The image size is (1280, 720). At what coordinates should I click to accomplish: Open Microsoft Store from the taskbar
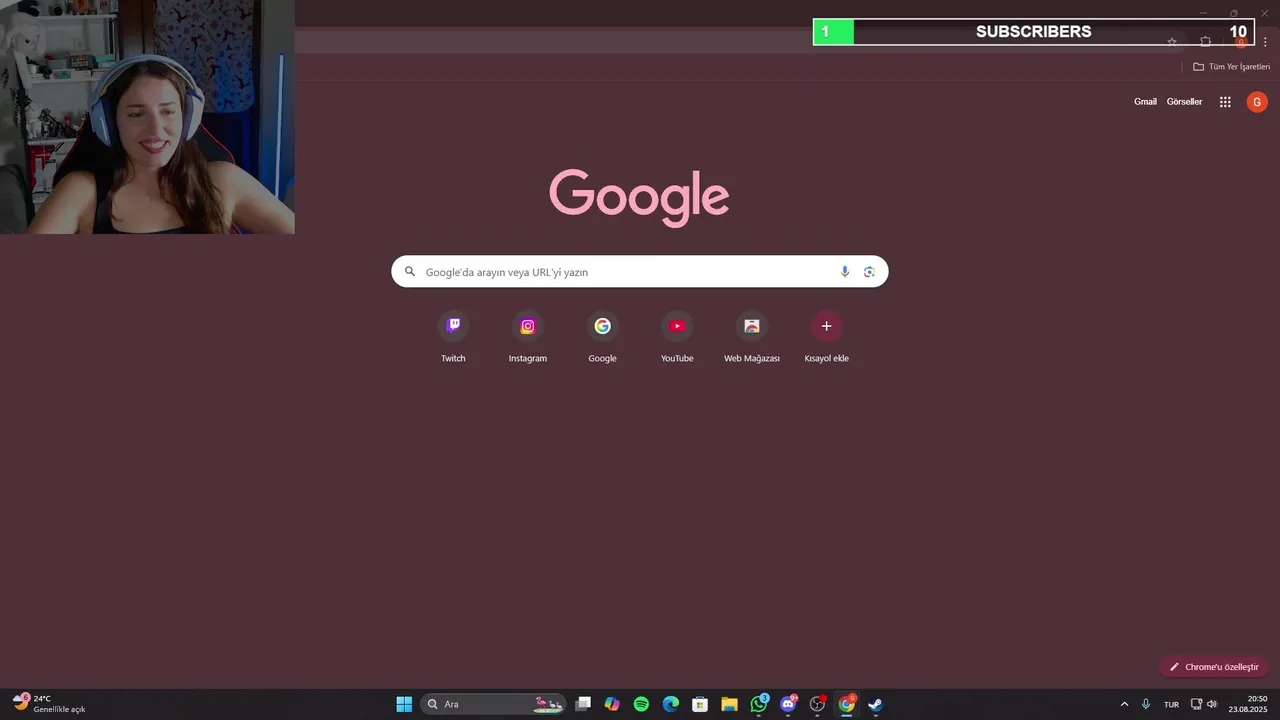700,704
